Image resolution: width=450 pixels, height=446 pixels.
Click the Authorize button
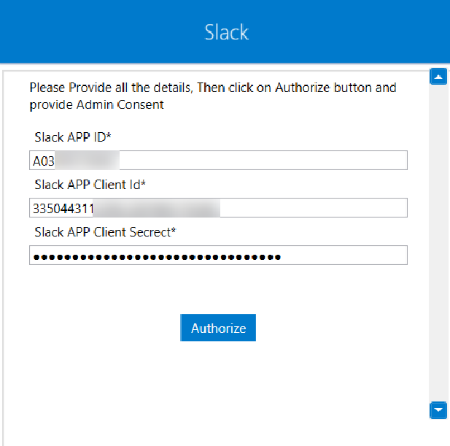click(218, 328)
